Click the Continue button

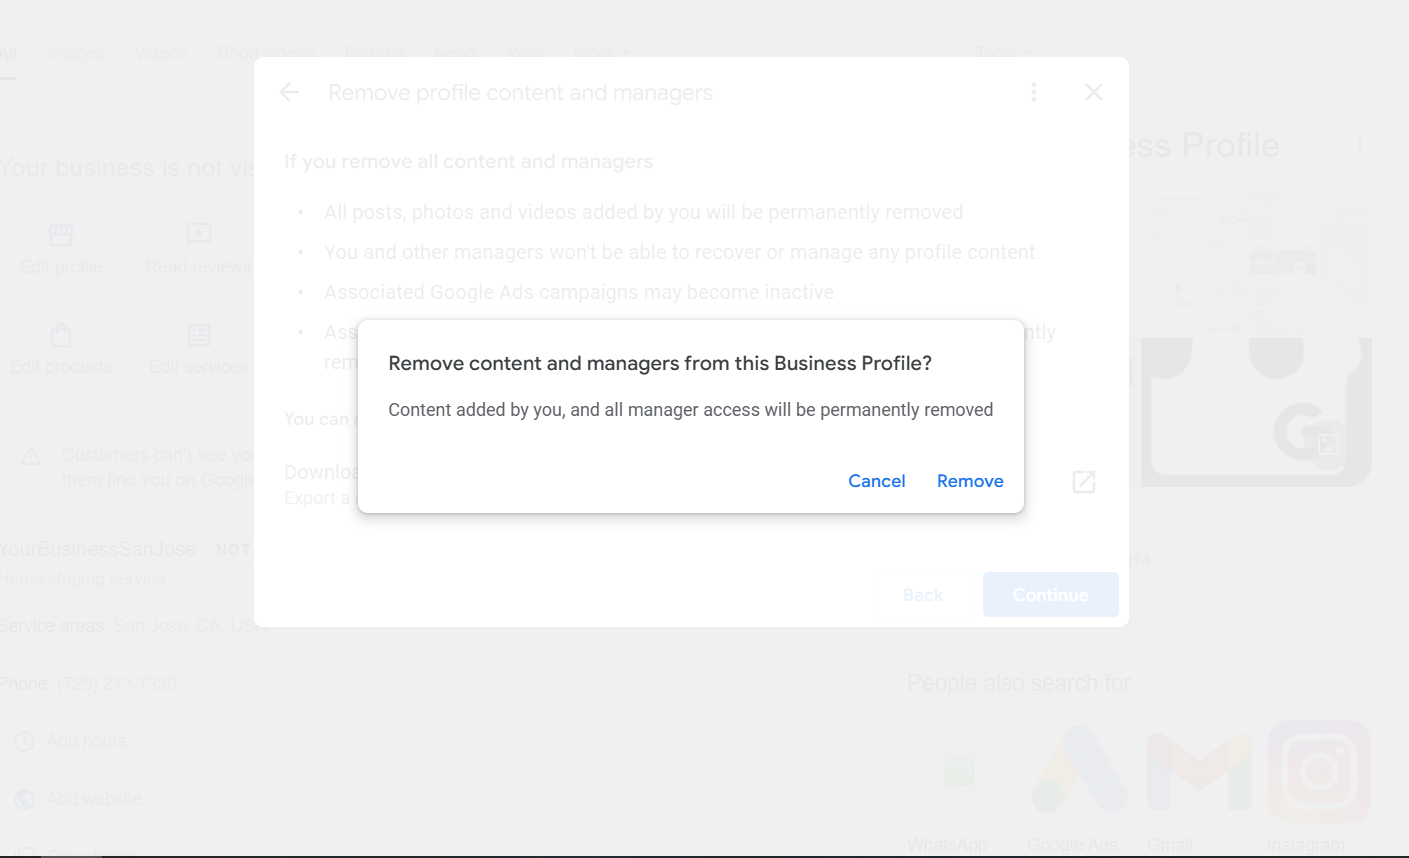point(1050,594)
